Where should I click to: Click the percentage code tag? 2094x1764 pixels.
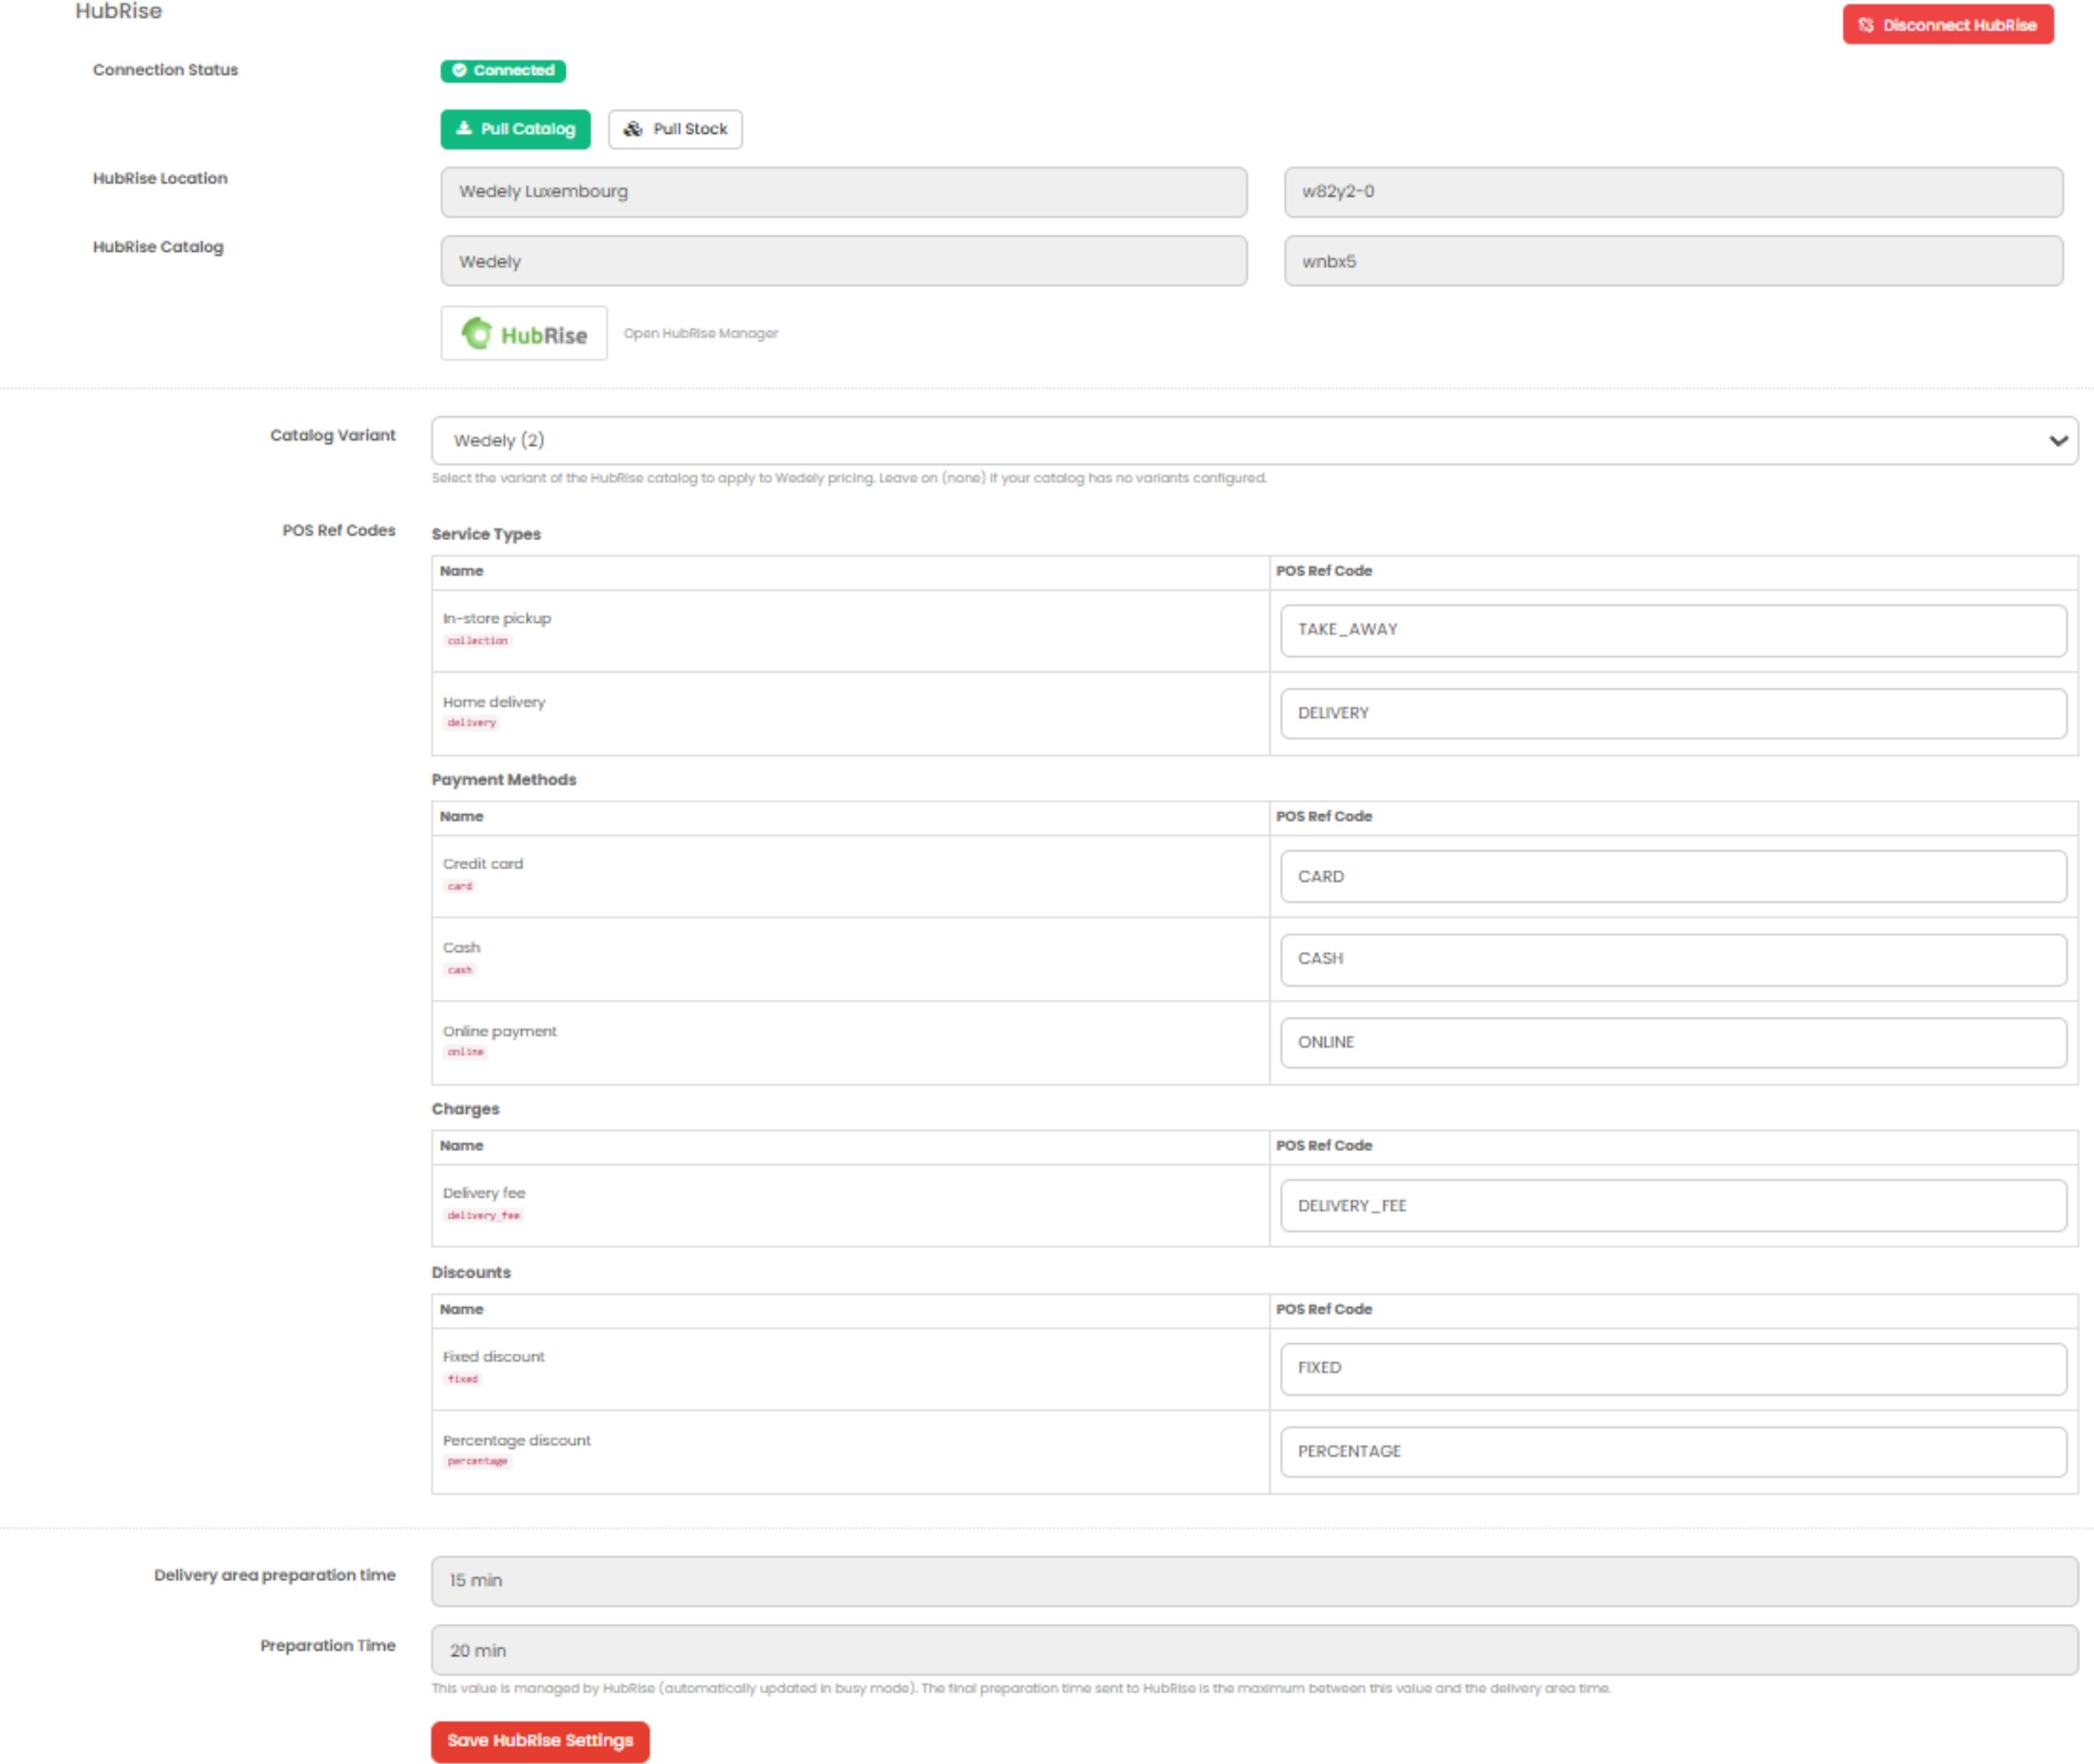[477, 1461]
